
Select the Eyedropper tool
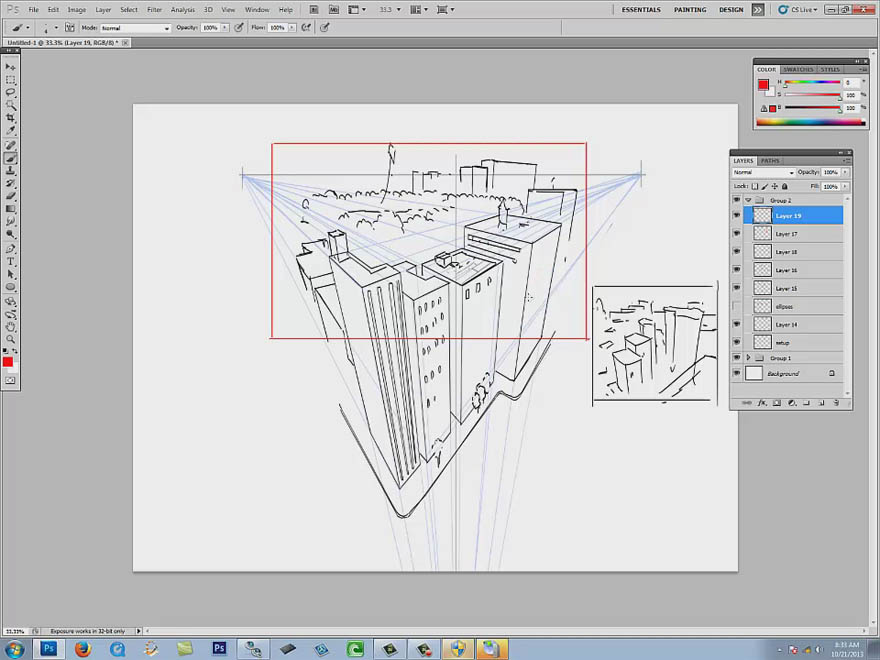(10, 131)
